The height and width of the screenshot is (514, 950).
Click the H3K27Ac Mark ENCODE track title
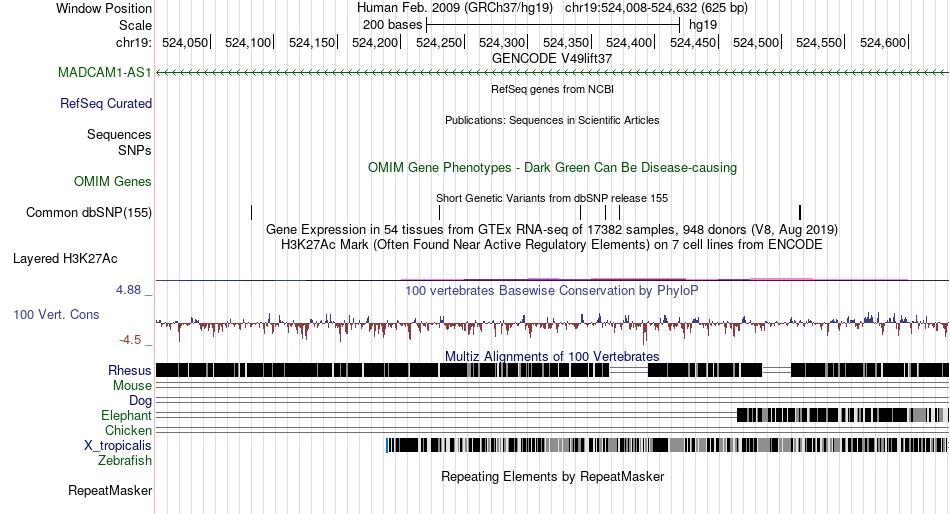tap(552, 245)
